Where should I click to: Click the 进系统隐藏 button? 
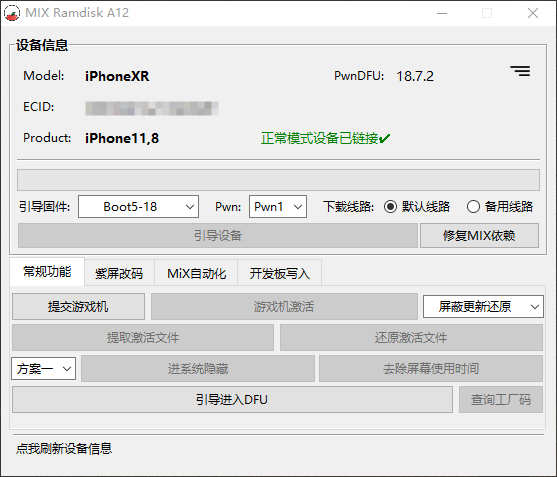pos(198,368)
